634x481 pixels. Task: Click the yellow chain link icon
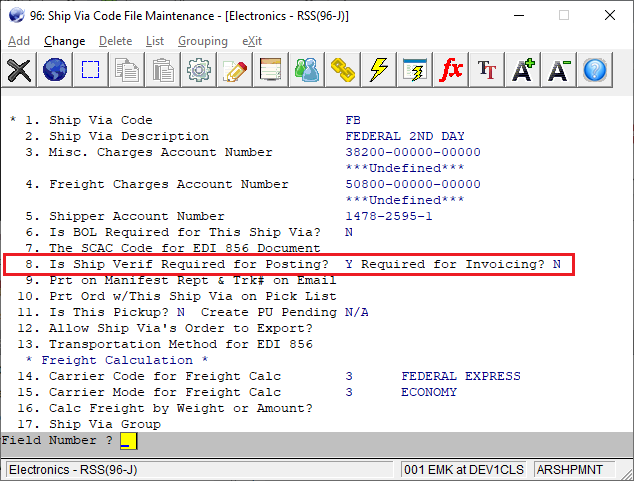[343, 70]
